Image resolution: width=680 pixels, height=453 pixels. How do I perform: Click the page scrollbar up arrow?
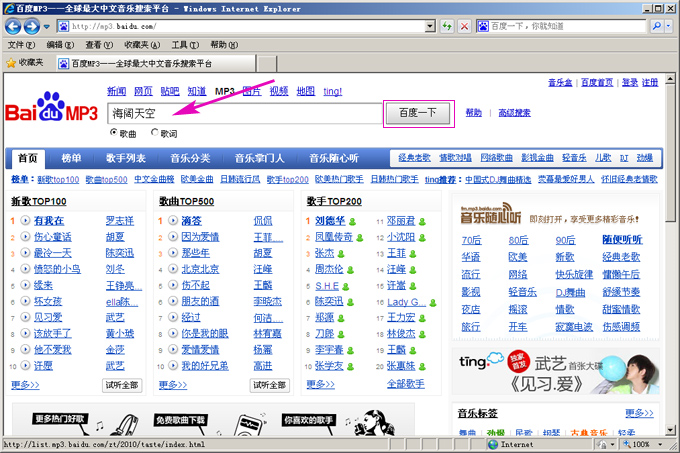tap(670, 79)
